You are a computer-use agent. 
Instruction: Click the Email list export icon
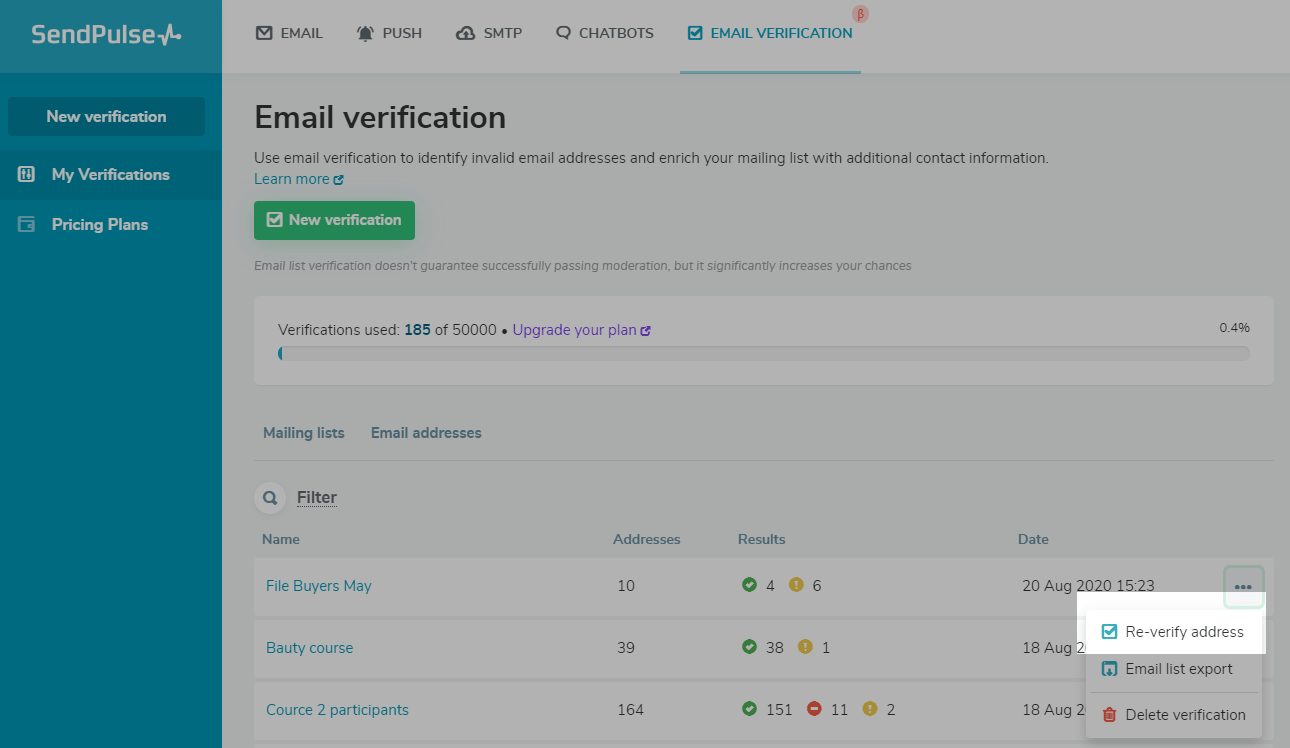click(x=1109, y=669)
